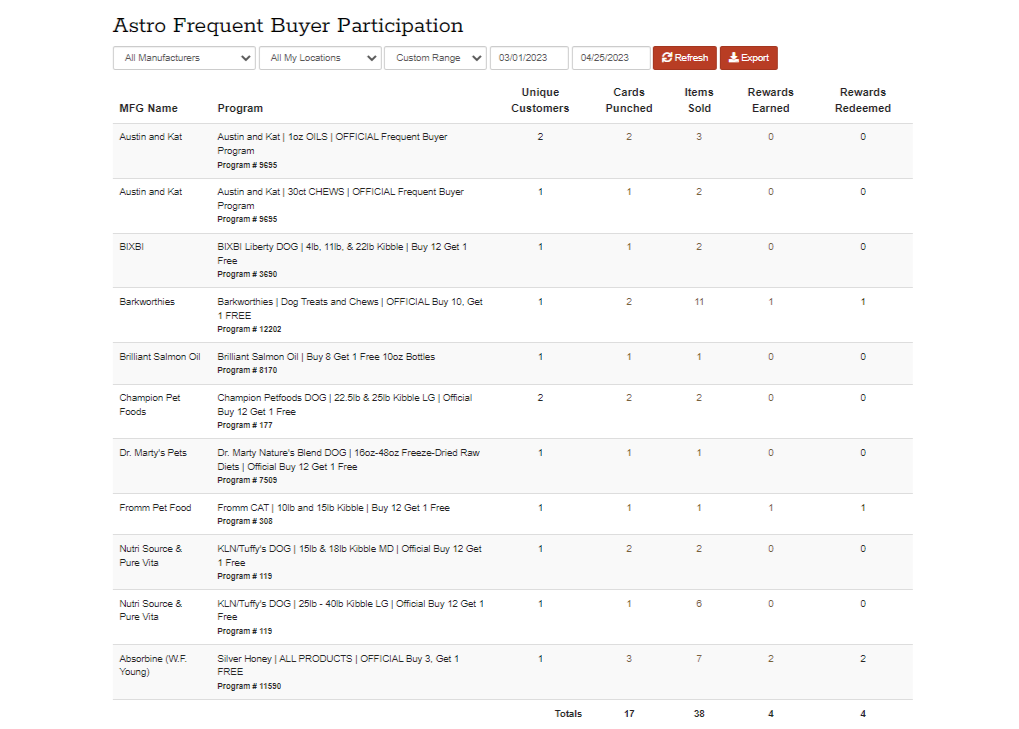Click the Cards Punched column header

point(629,100)
